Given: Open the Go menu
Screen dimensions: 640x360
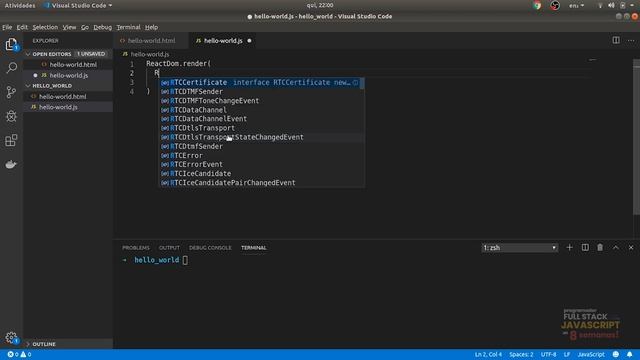Looking at the screenshot, I should [84, 27].
